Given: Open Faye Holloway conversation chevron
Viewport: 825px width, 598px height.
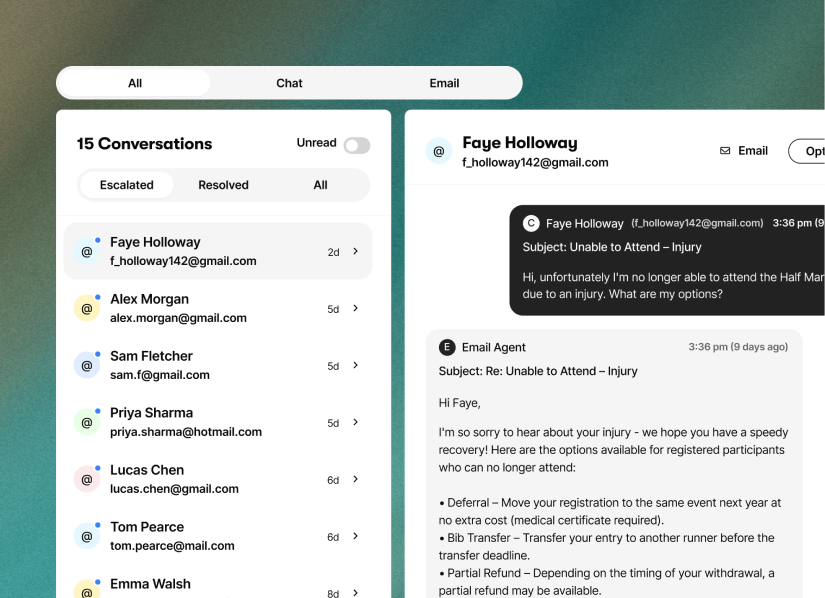Looking at the screenshot, I should pyautogui.click(x=356, y=251).
